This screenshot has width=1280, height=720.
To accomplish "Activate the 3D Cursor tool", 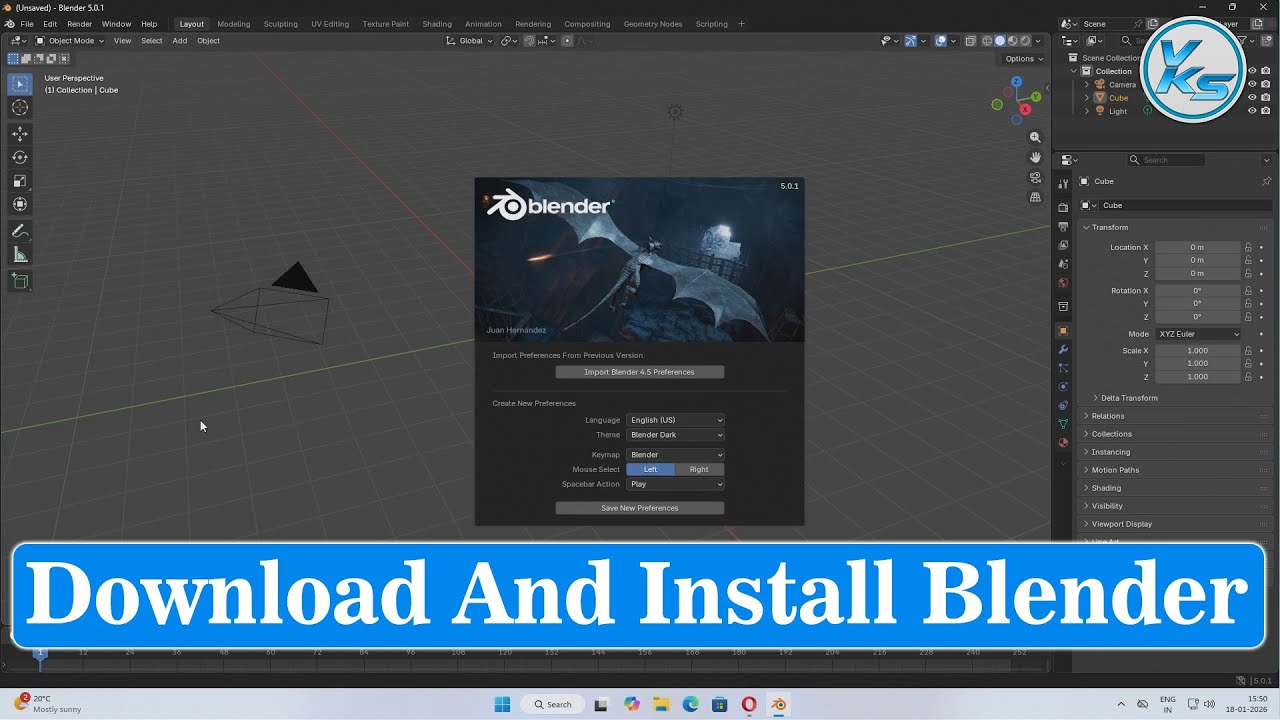I will point(20,108).
